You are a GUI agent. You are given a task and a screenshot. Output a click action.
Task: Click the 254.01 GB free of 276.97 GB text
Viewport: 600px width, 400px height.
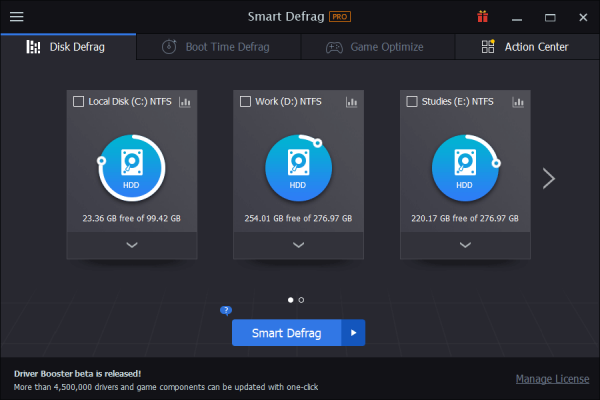(x=298, y=219)
